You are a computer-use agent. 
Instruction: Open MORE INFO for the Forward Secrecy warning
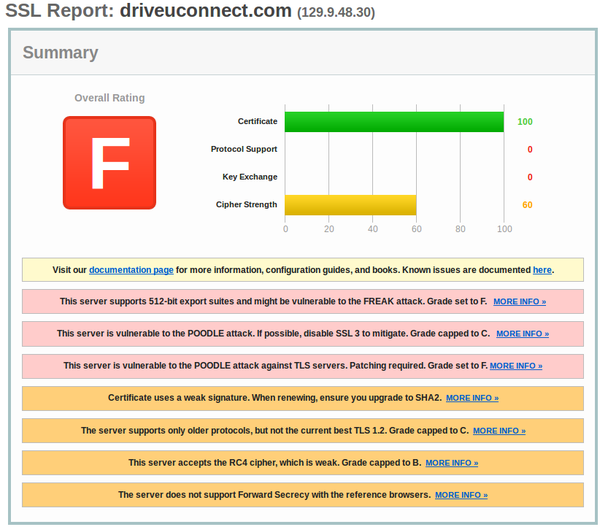(x=461, y=495)
